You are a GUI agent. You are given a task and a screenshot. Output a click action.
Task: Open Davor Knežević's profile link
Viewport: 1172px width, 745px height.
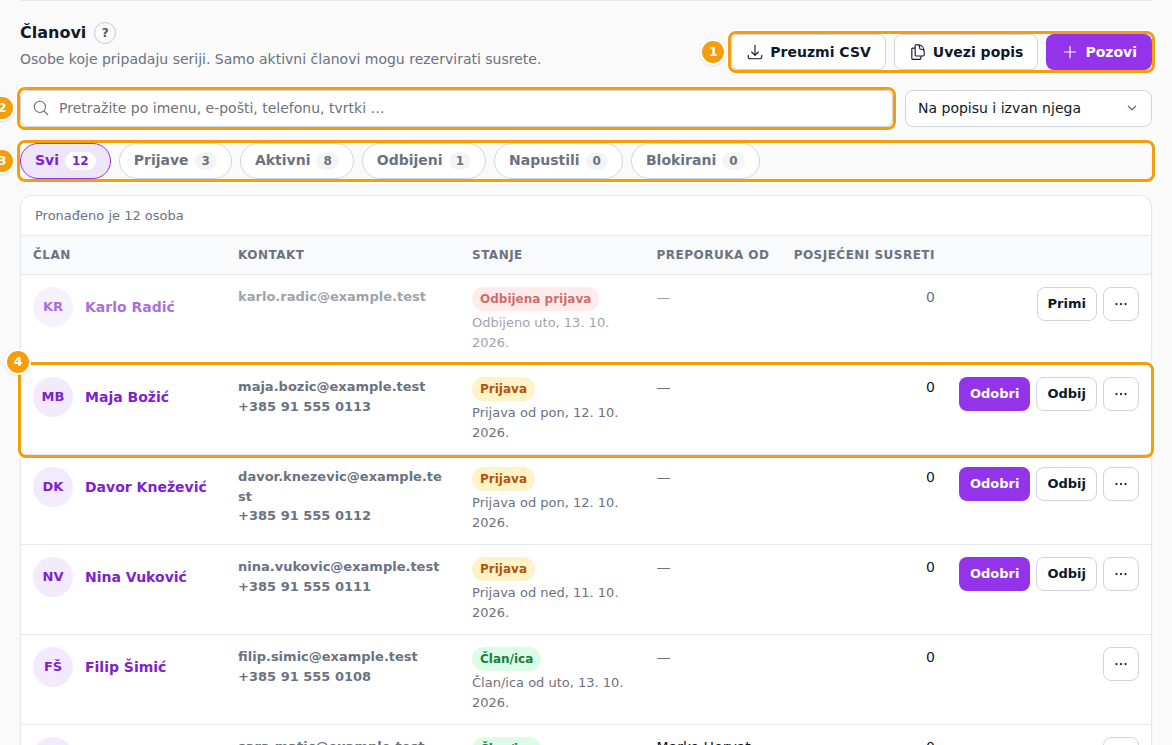pyautogui.click(x=146, y=486)
